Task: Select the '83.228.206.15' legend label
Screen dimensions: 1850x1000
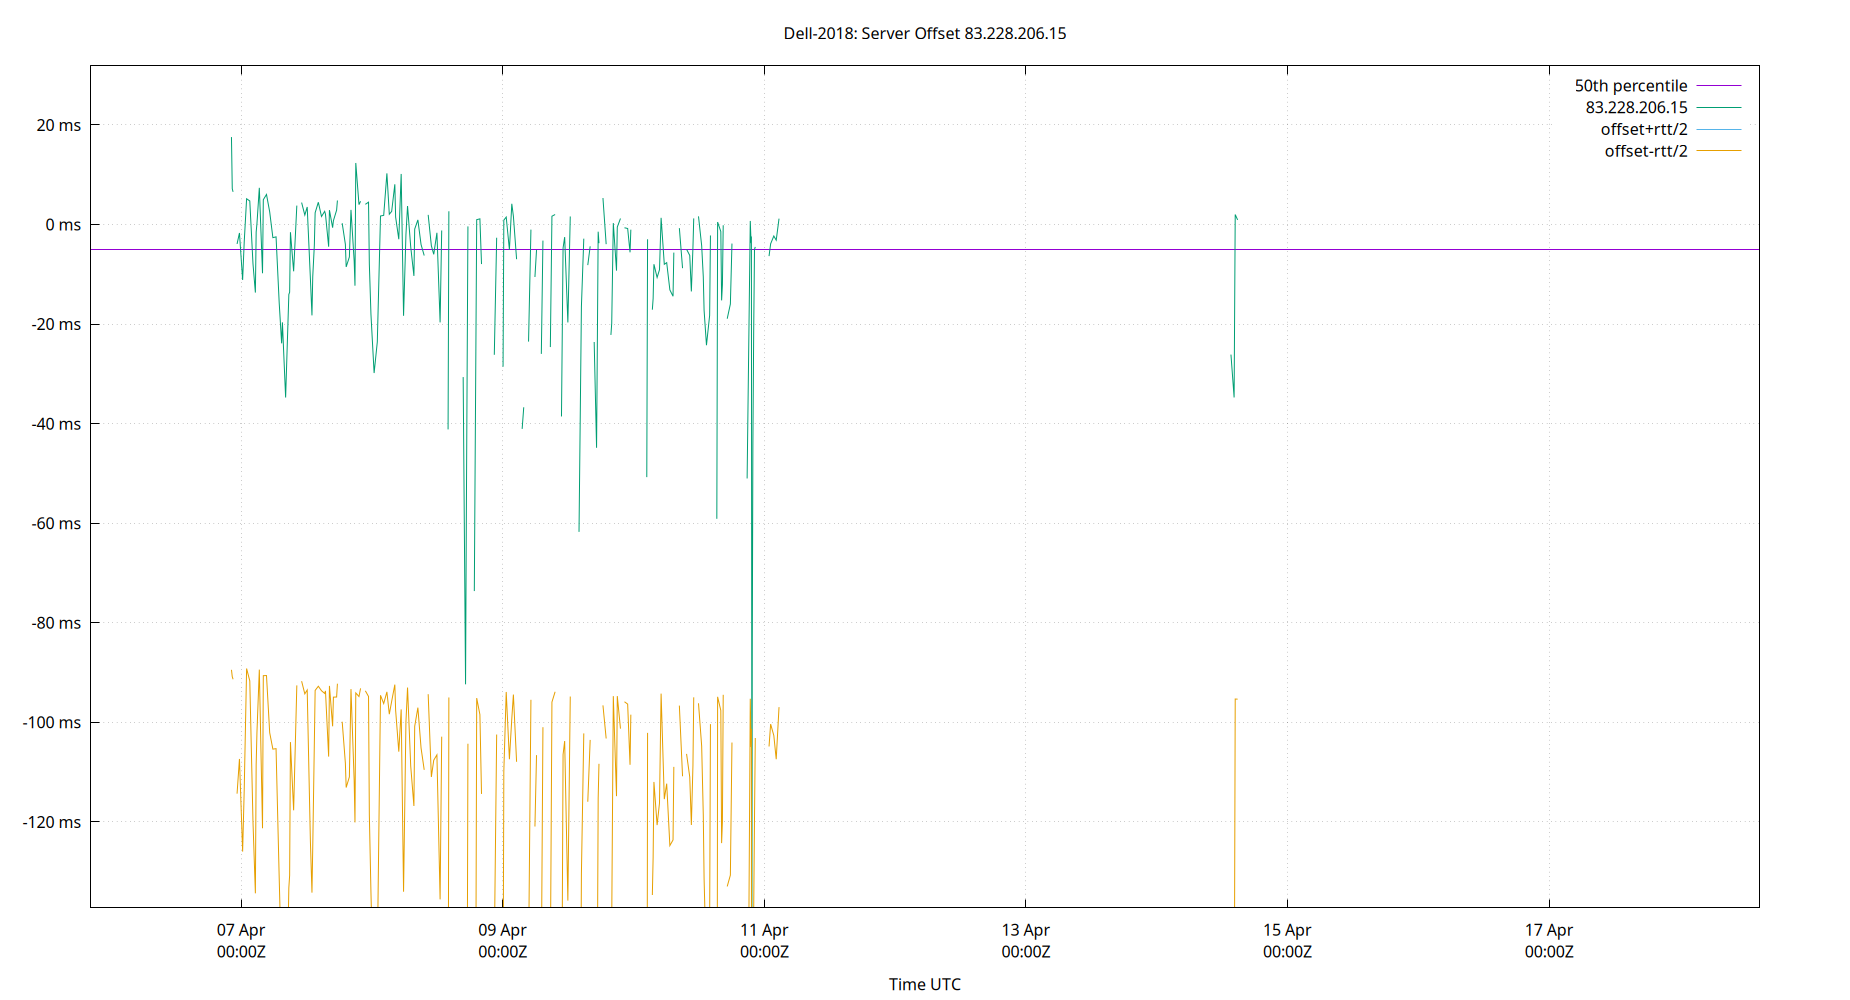Action: pyautogui.click(x=1636, y=107)
